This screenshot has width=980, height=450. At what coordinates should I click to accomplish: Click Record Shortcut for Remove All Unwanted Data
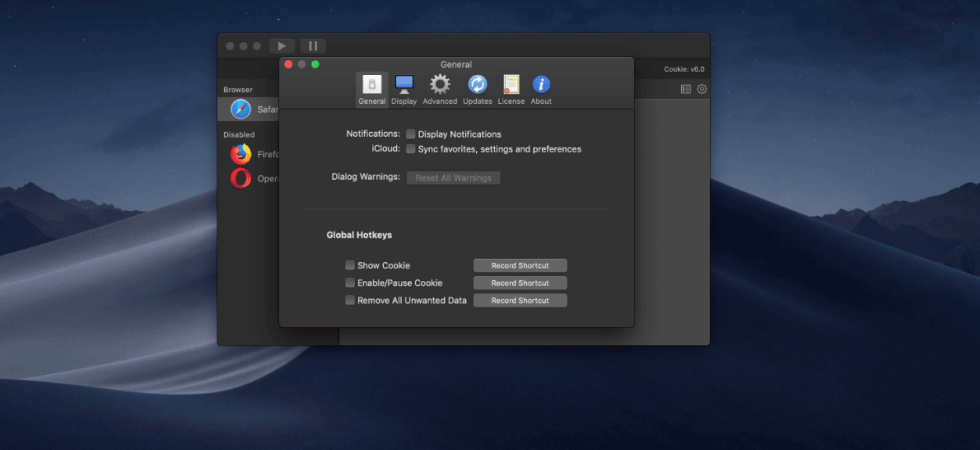pos(520,301)
